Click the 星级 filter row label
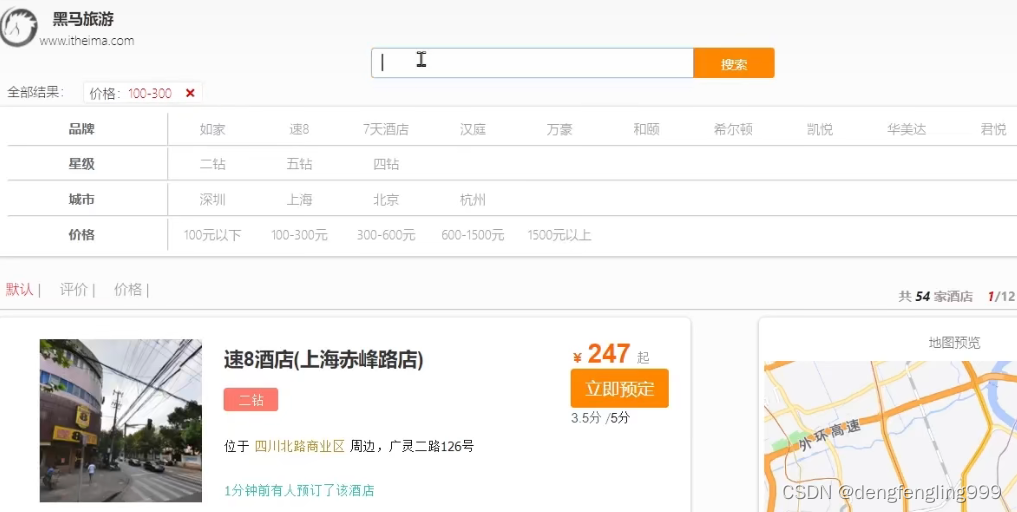The height and width of the screenshot is (512, 1017). (82, 164)
